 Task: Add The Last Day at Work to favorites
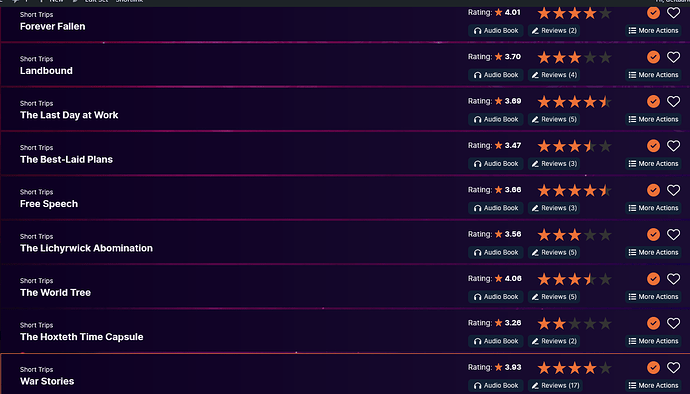(x=673, y=102)
